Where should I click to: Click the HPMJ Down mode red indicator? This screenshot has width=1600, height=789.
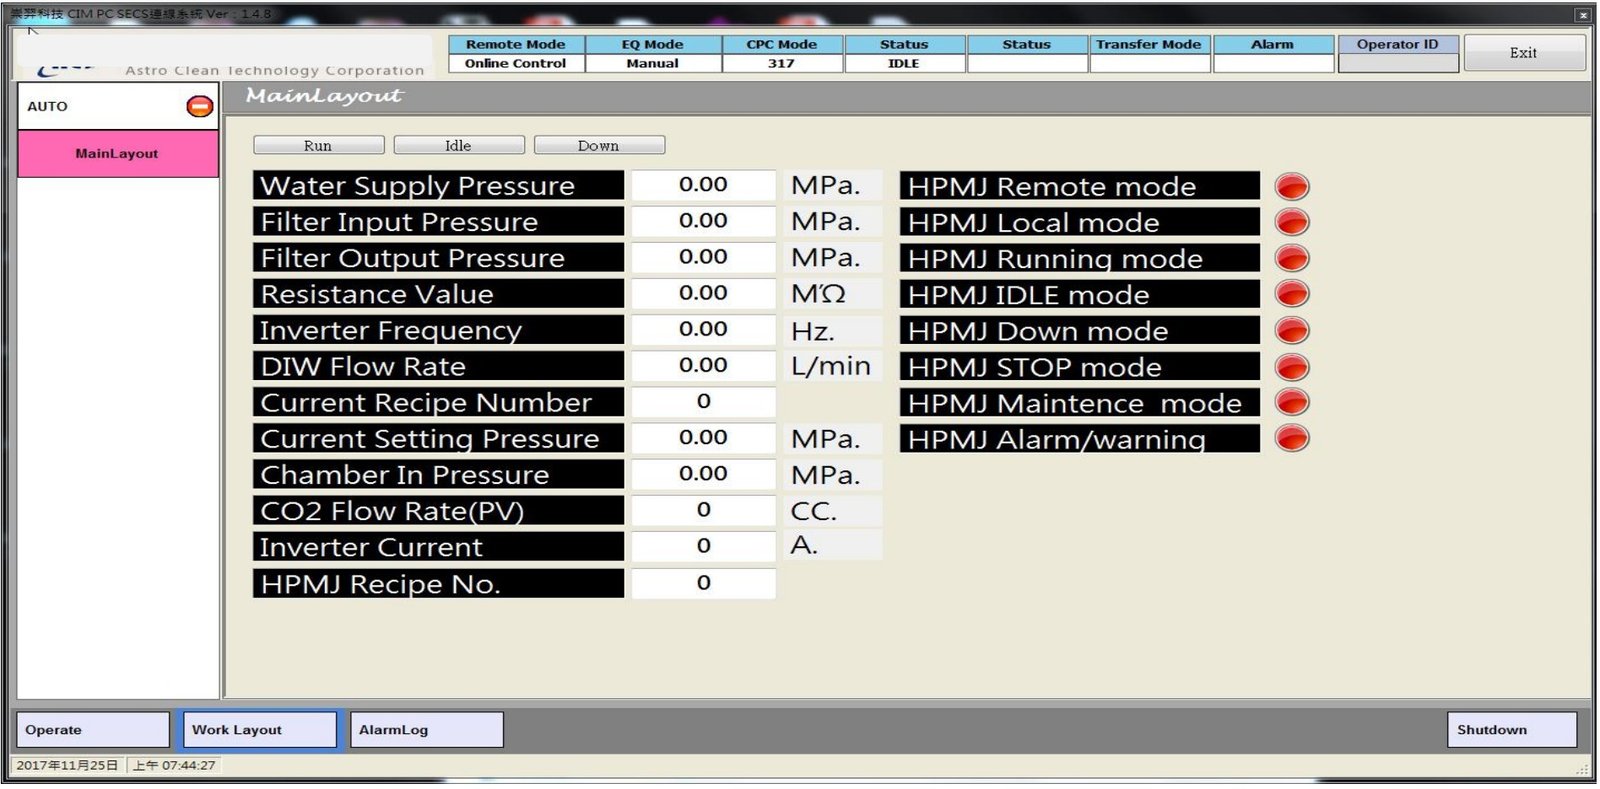coord(1292,331)
